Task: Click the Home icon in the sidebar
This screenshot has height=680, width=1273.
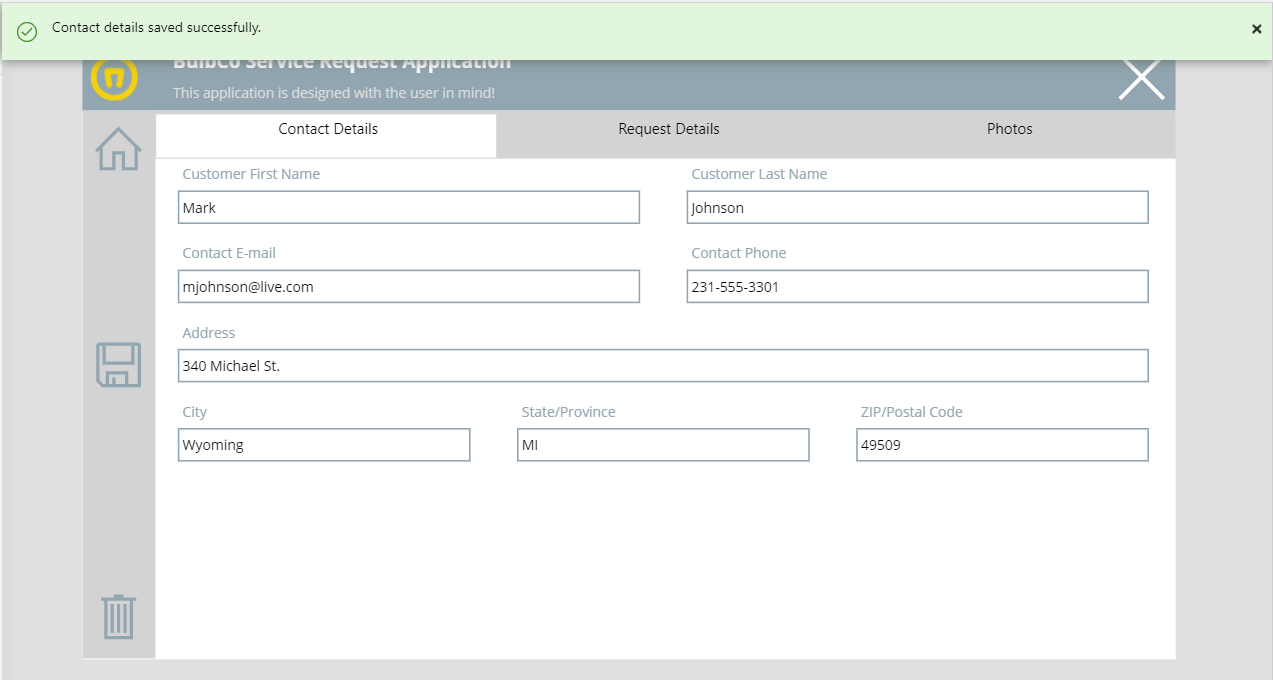Action: (x=117, y=148)
